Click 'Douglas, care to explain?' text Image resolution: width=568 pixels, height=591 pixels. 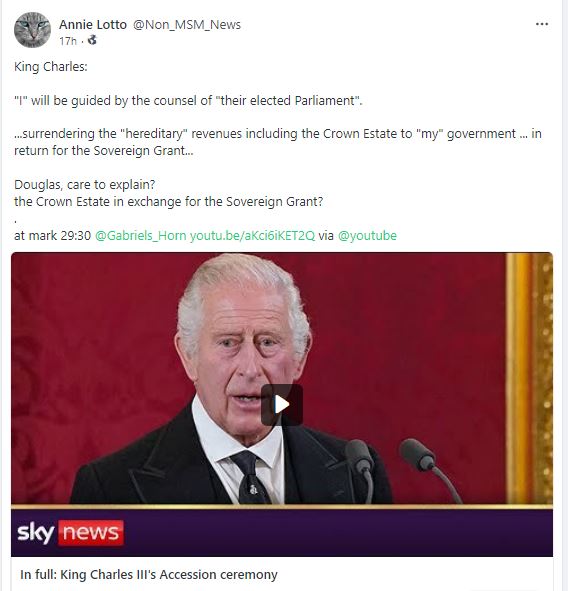pos(84,185)
